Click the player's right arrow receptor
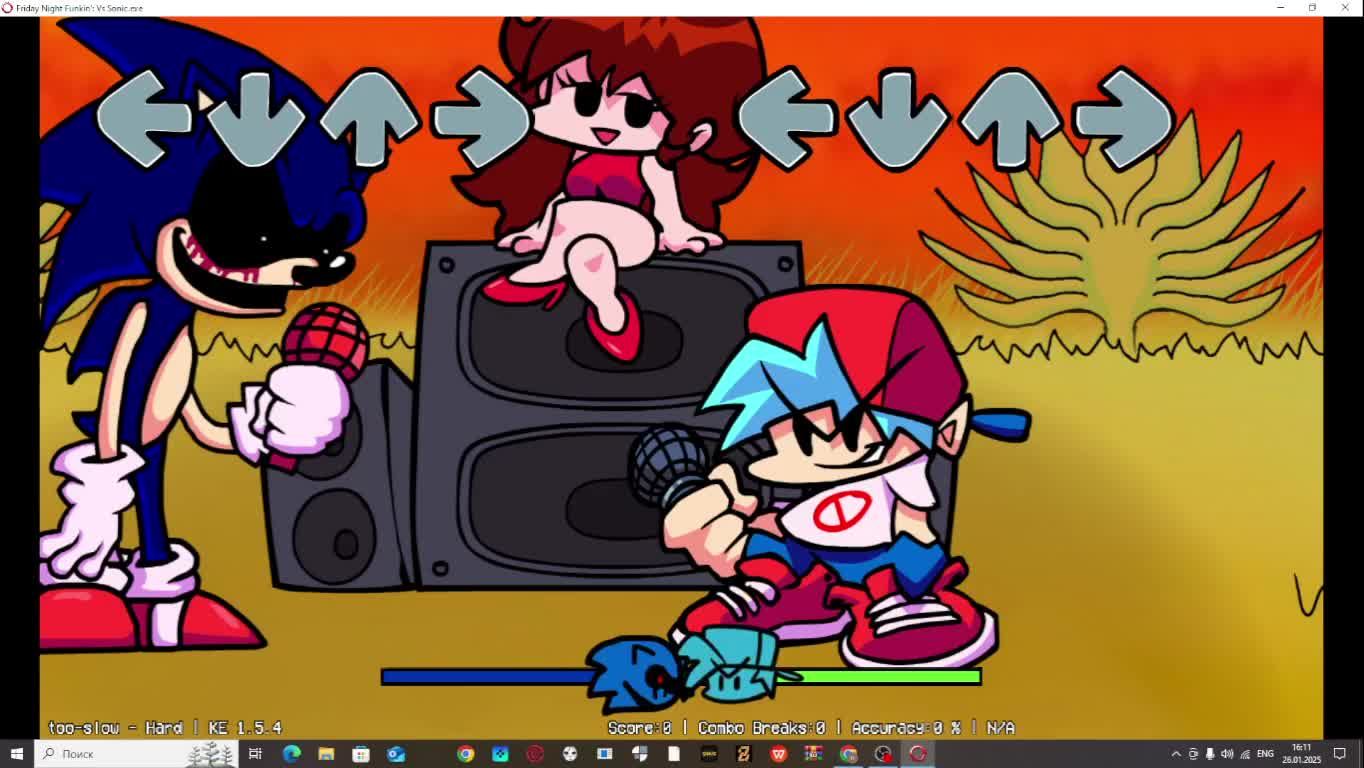Image resolution: width=1364 pixels, height=768 pixels. 1123,119
